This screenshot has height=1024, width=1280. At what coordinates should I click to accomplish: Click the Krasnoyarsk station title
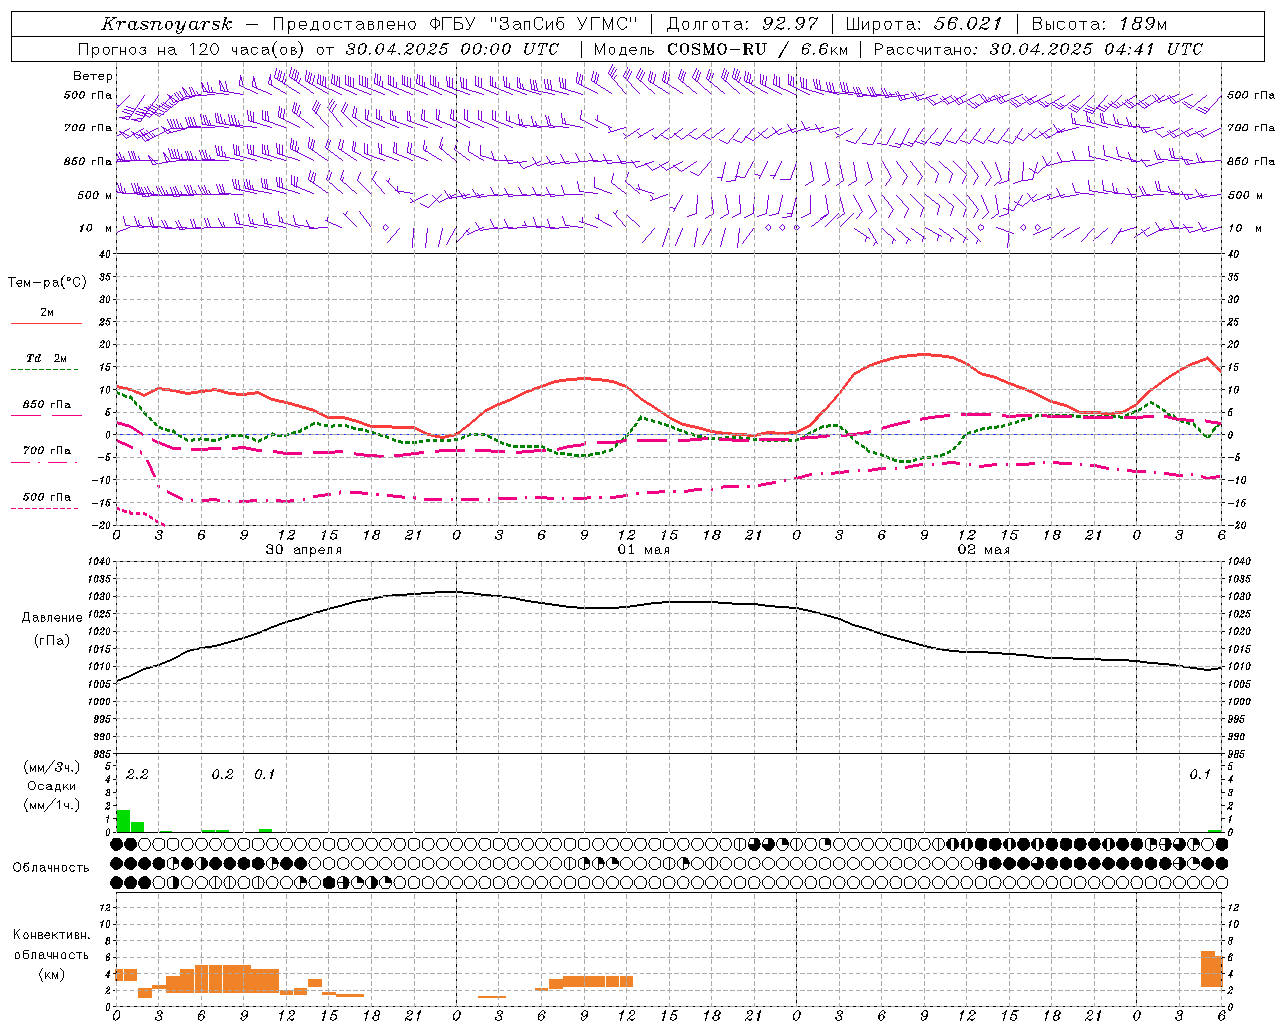point(166,24)
